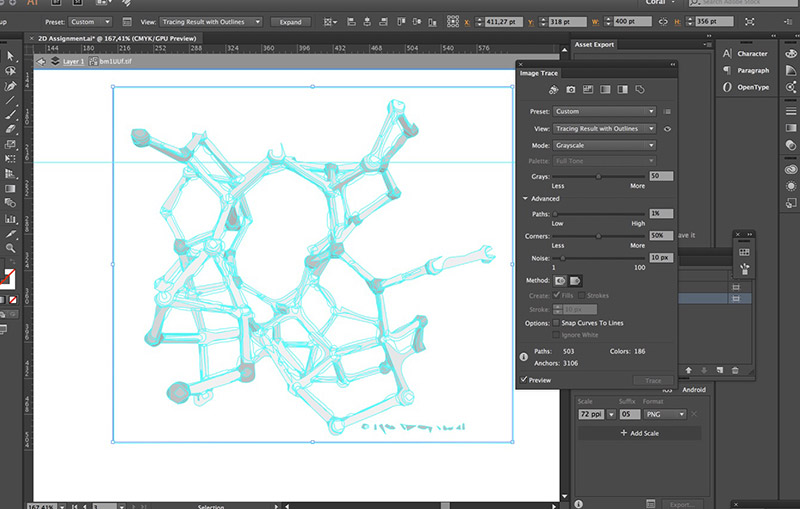Collapse the Advanced section triangle
The width and height of the screenshot is (800, 509).
click(x=525, y=198)
